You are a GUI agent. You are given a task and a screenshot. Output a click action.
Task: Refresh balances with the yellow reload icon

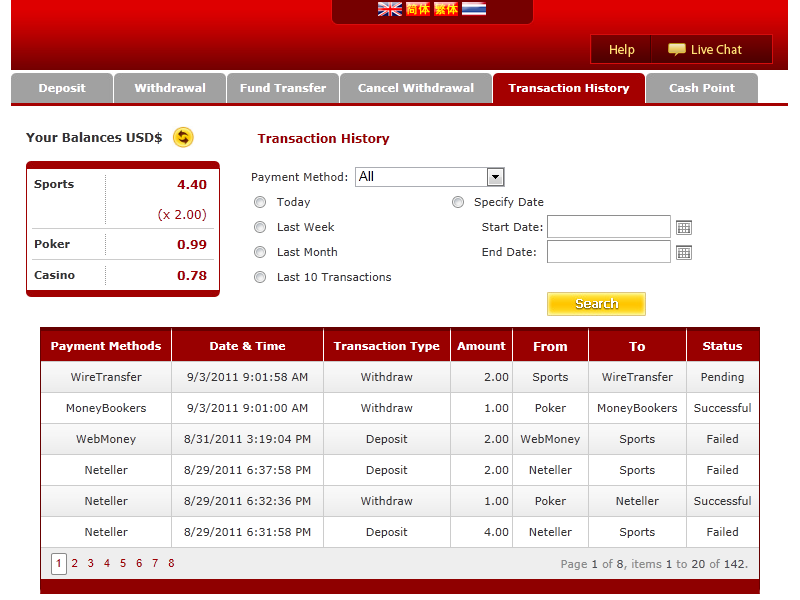[x=183, y=138]
